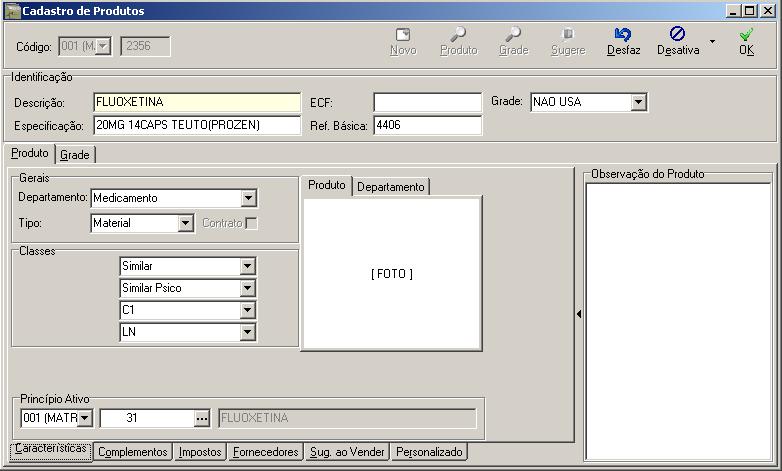The height and width of the screenshot is (471, 782).
Task: Deactivate product with the Desativa icon
Action: pos(677,33)
